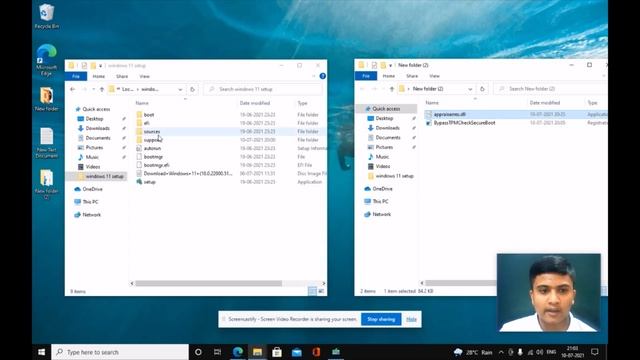This screenshot has width=640, height=360.
Task: Select the bootmgr.efi file
Action: point(156,165)
